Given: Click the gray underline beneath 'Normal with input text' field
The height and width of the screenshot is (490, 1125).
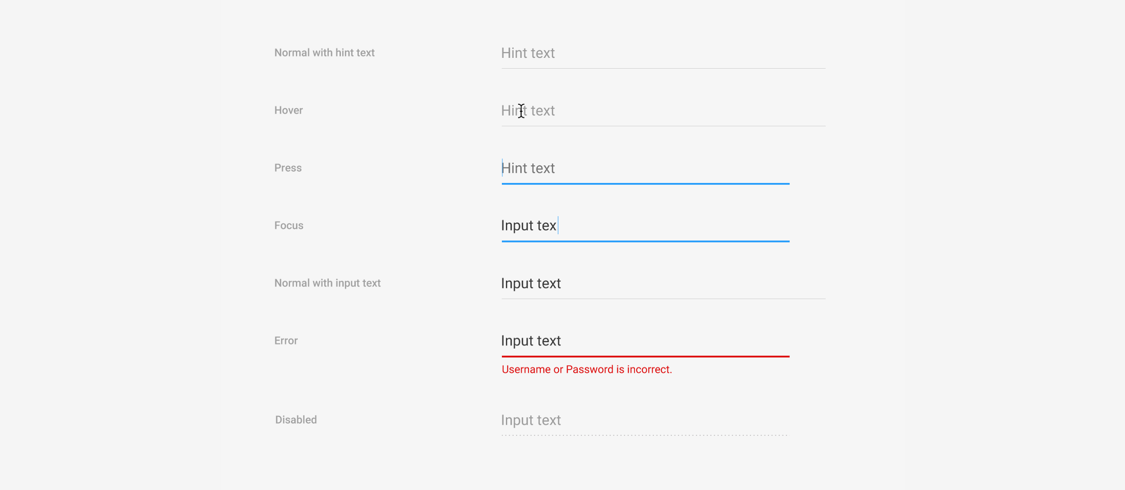Looking at the screenshot, I should (662, 298).
